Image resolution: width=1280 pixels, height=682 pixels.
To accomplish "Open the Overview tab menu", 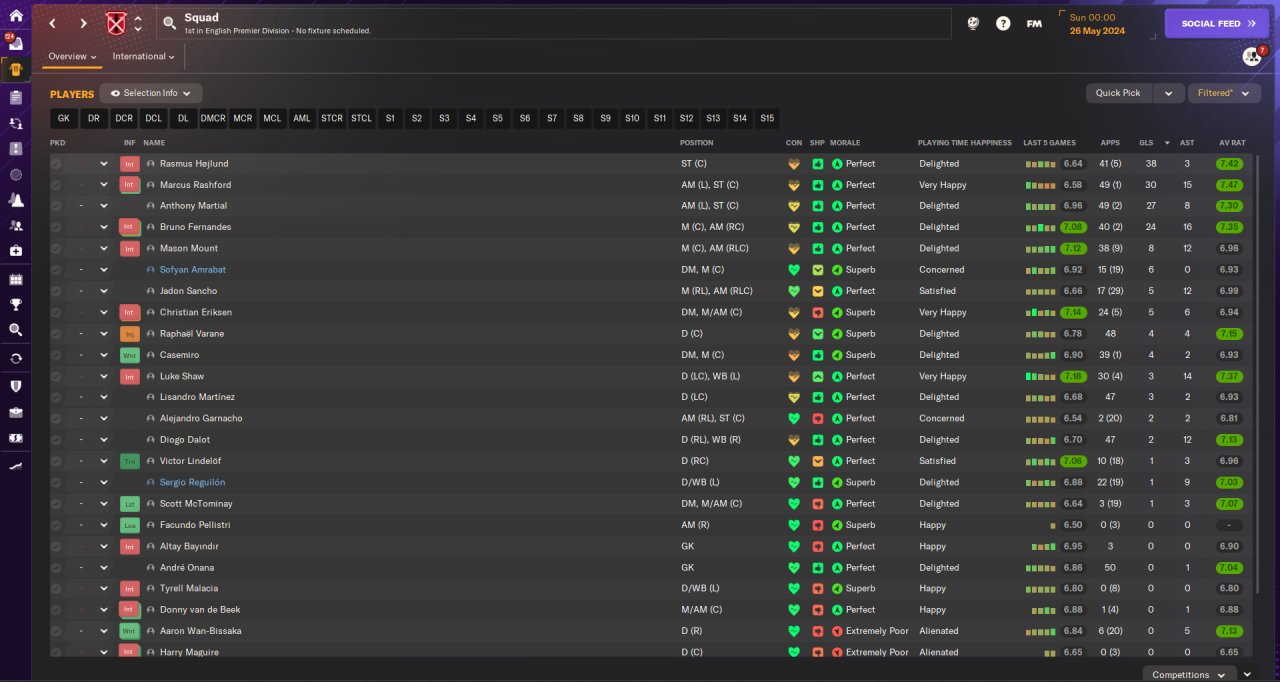I will pyautogui.click(x=73, y=57).
